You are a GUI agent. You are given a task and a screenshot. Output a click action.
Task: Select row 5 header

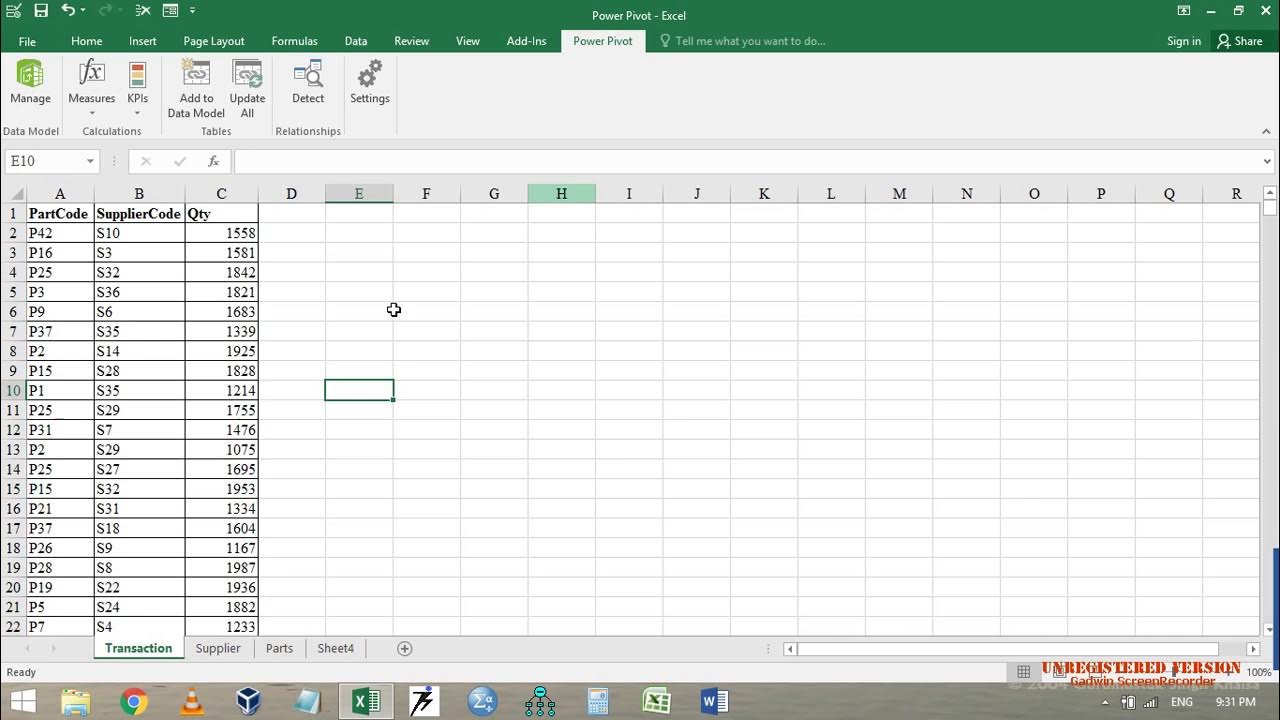pos(13,292)
